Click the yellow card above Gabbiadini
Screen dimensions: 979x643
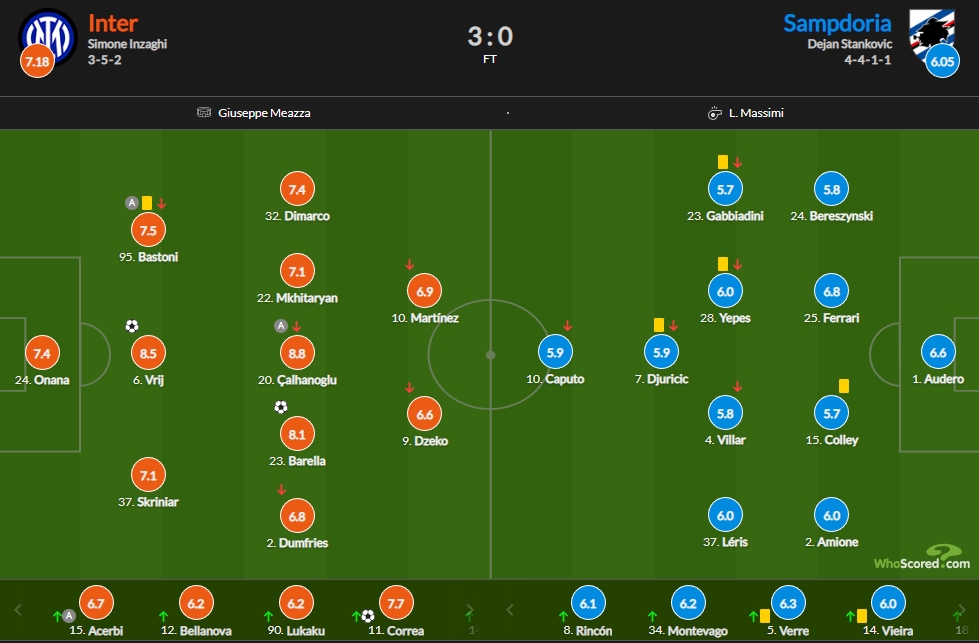click(x=722, y=162)
